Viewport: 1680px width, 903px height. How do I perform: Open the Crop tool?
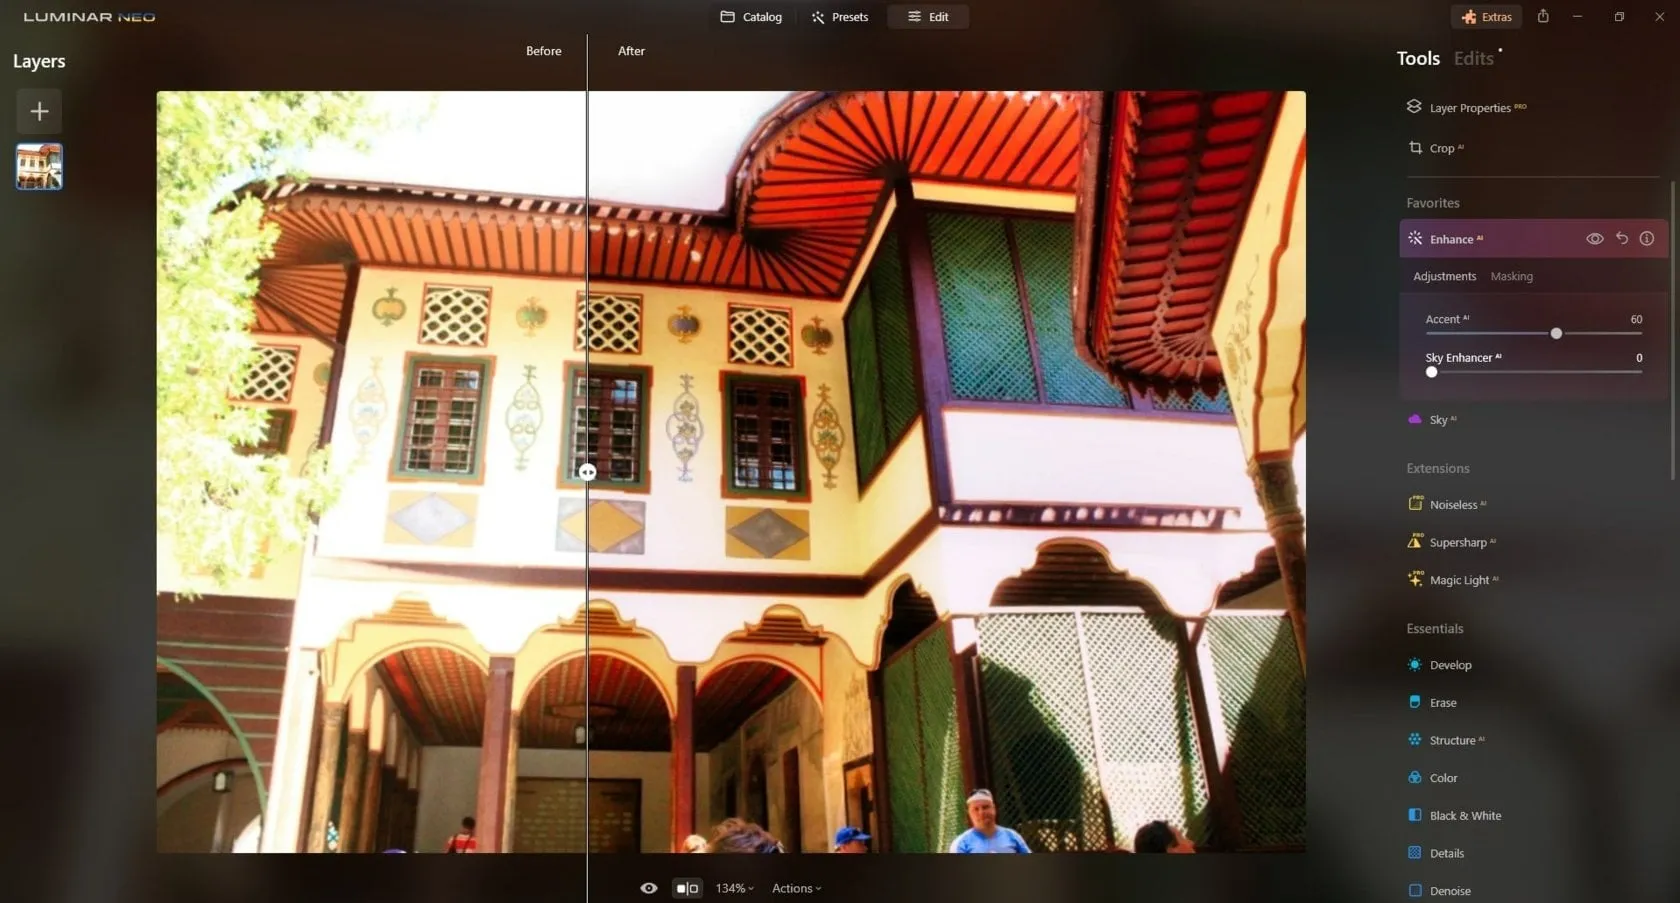click(x=1441, y=148)
